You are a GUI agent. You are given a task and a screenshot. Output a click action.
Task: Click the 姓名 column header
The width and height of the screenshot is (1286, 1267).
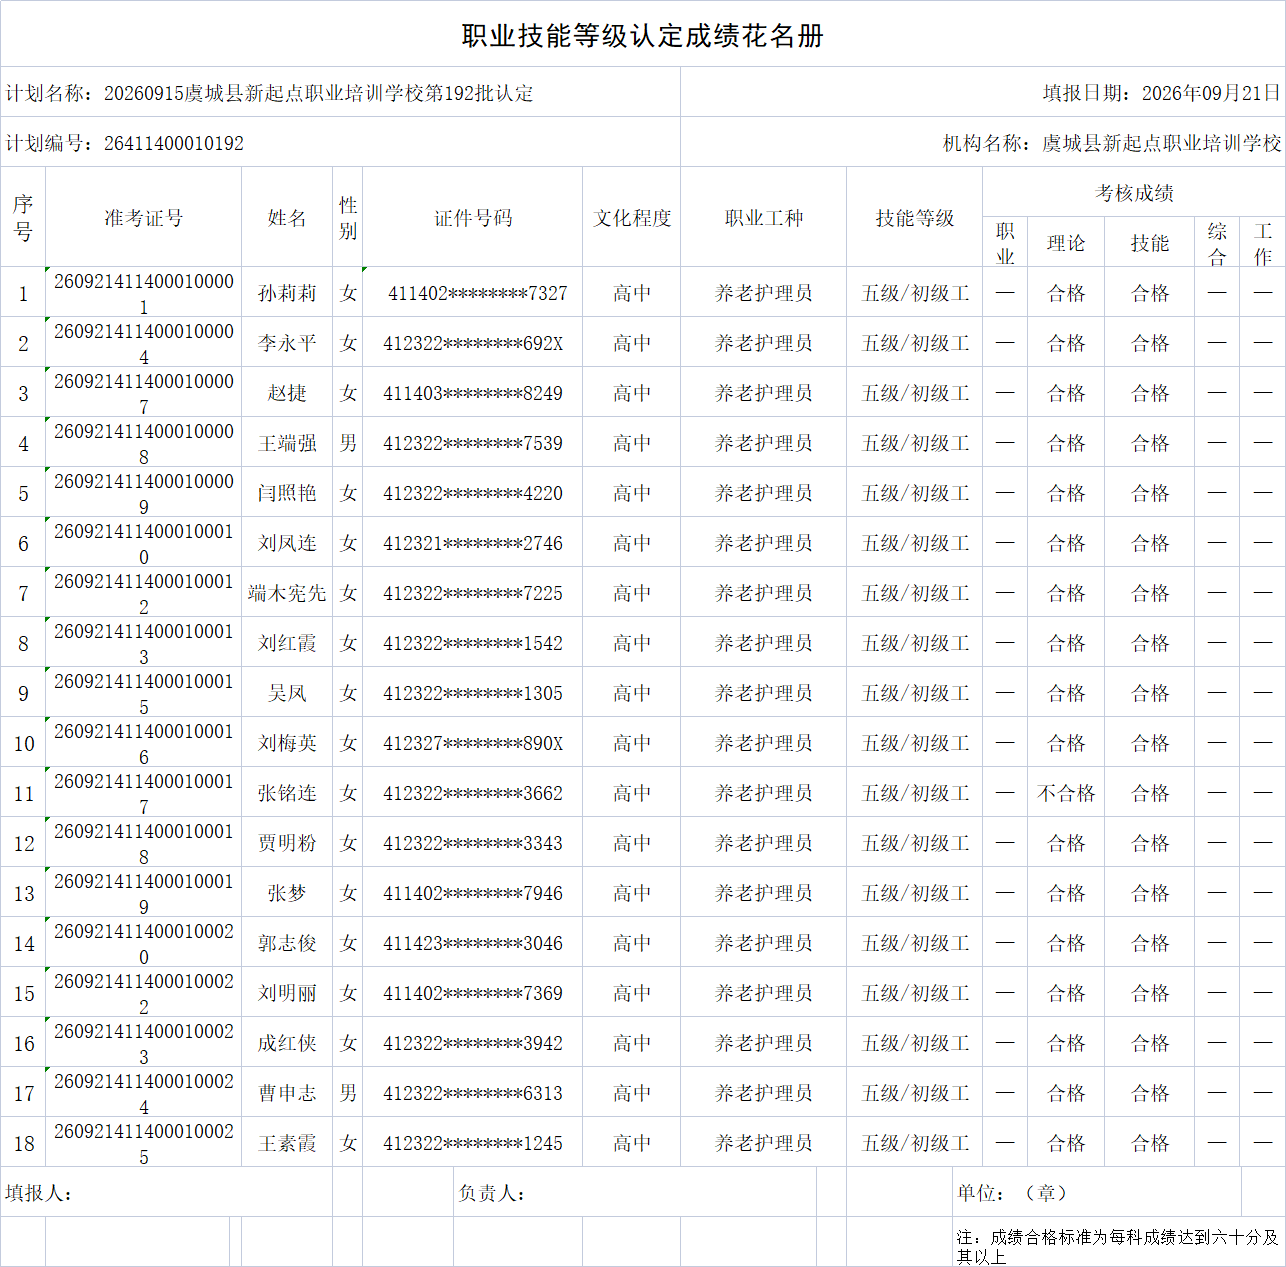[287, 217]
